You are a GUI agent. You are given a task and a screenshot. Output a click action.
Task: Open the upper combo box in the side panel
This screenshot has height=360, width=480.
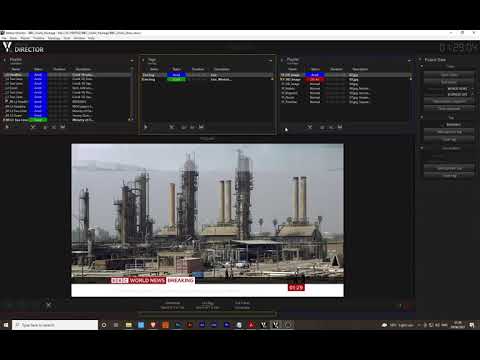pyautogui.click(x=460, y=89)
